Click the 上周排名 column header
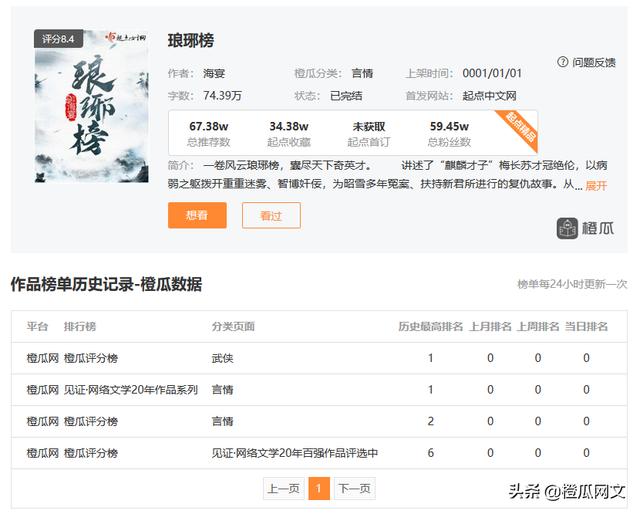640x514 pixels. pos(538,327)
